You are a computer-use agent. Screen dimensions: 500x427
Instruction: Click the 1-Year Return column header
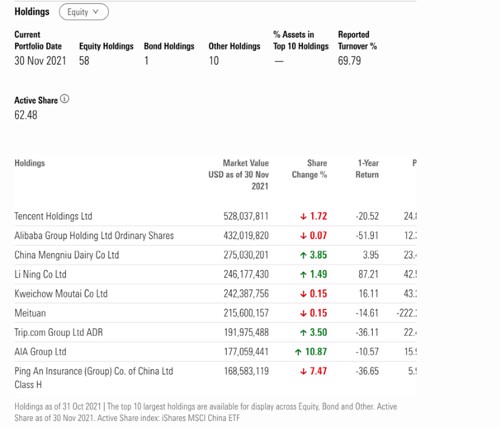pyautogui.click(x=367, y=169)
